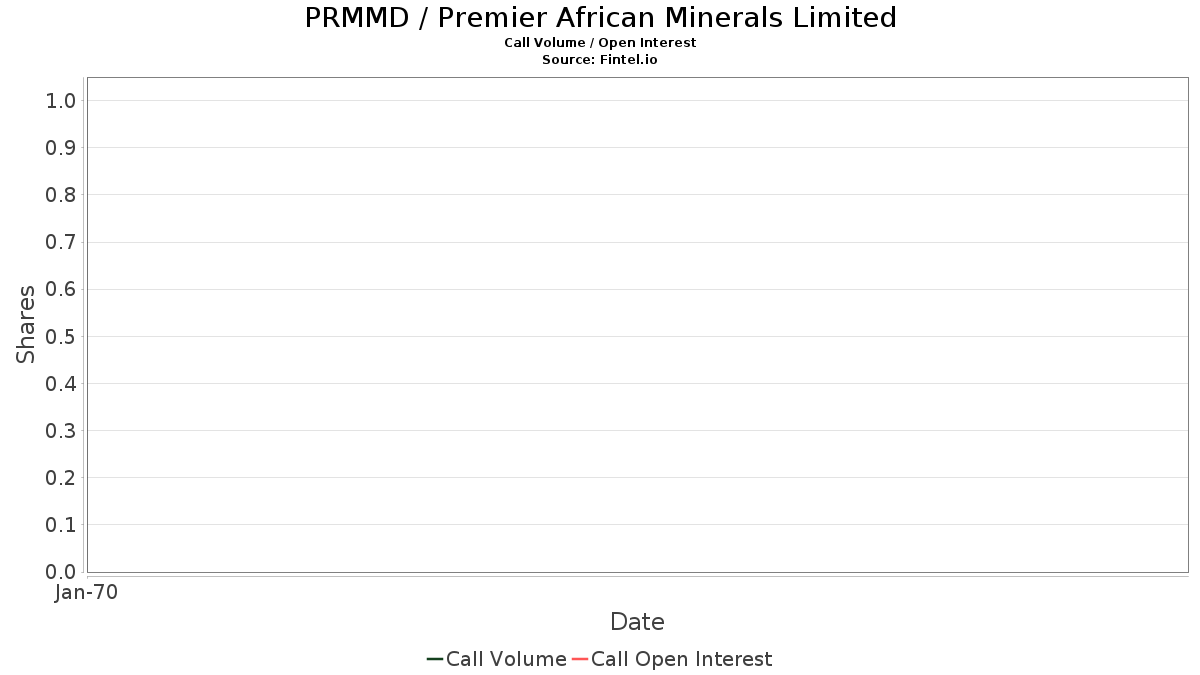This screenshot has height=675, width=1200.
Task: Click the dark green Call Volume legend line
Action: (435, 659)
